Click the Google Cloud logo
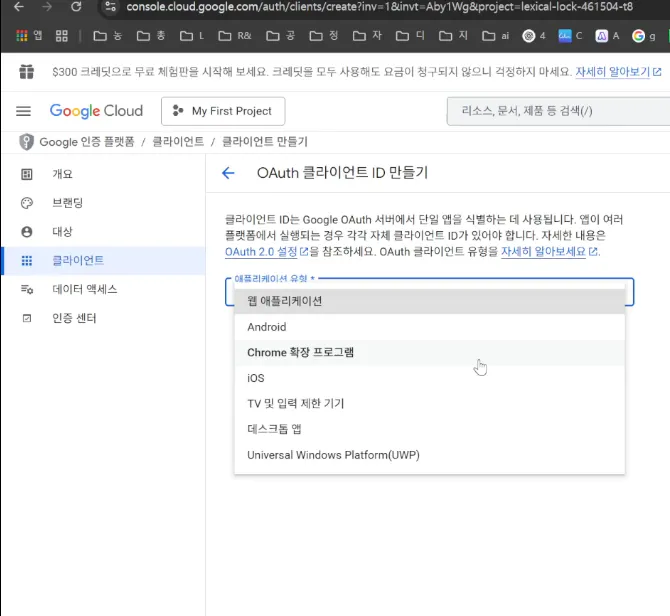Viewport: 670px width, 616px height. (96, 111)
